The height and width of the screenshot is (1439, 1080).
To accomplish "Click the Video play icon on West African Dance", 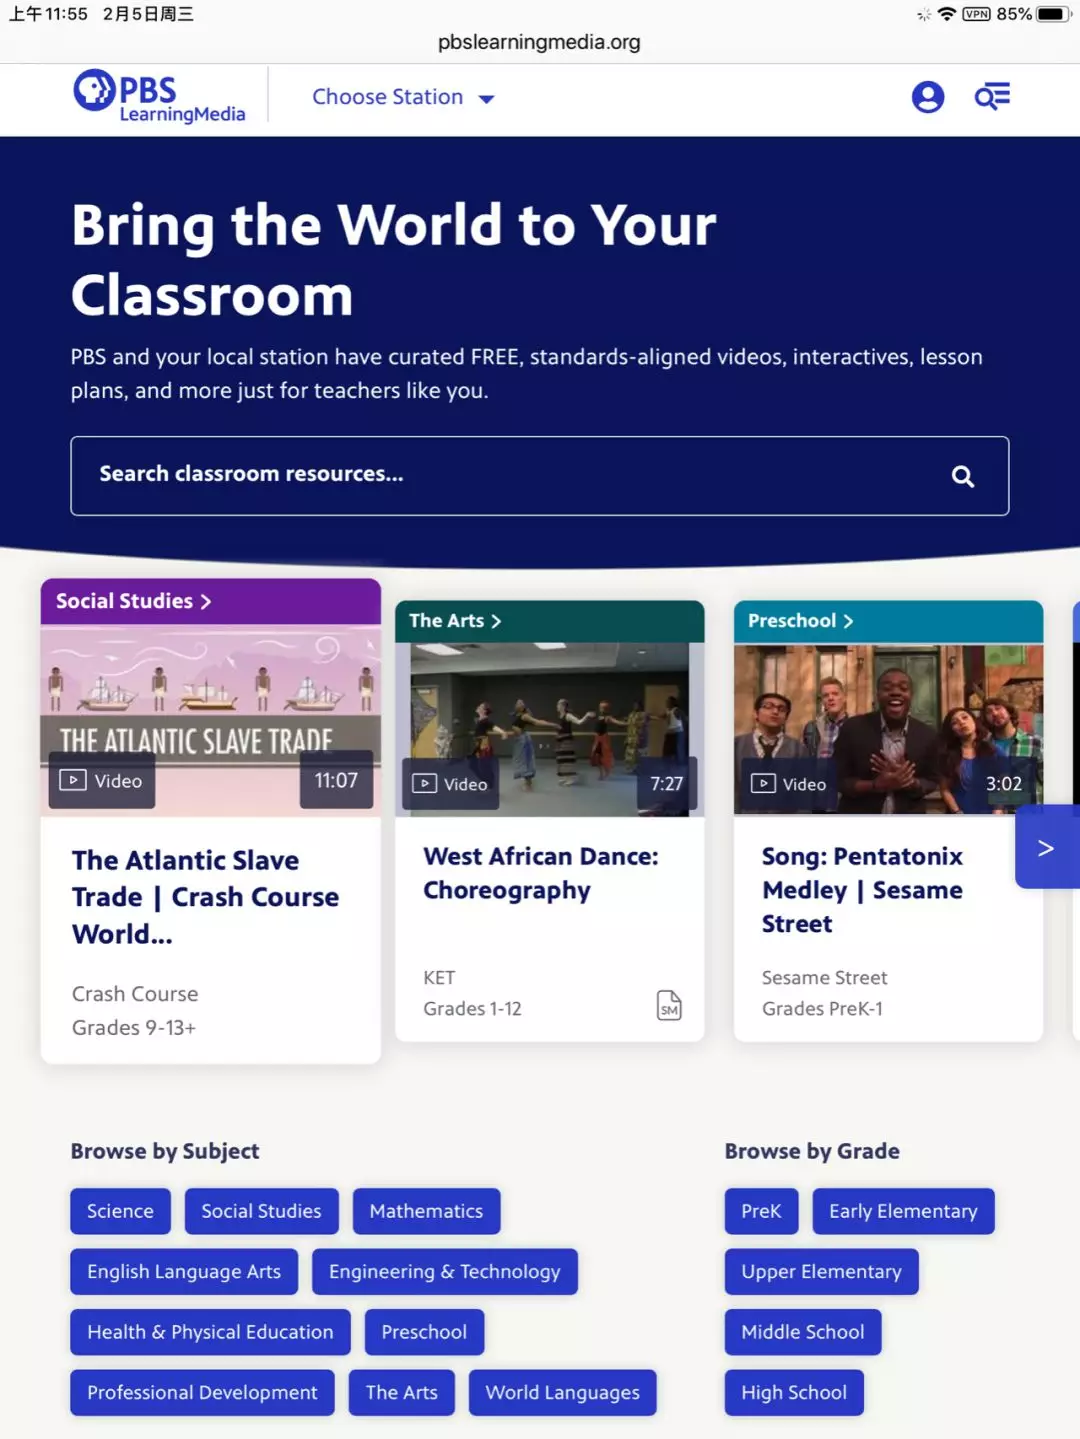I will (x=424, y=784).
